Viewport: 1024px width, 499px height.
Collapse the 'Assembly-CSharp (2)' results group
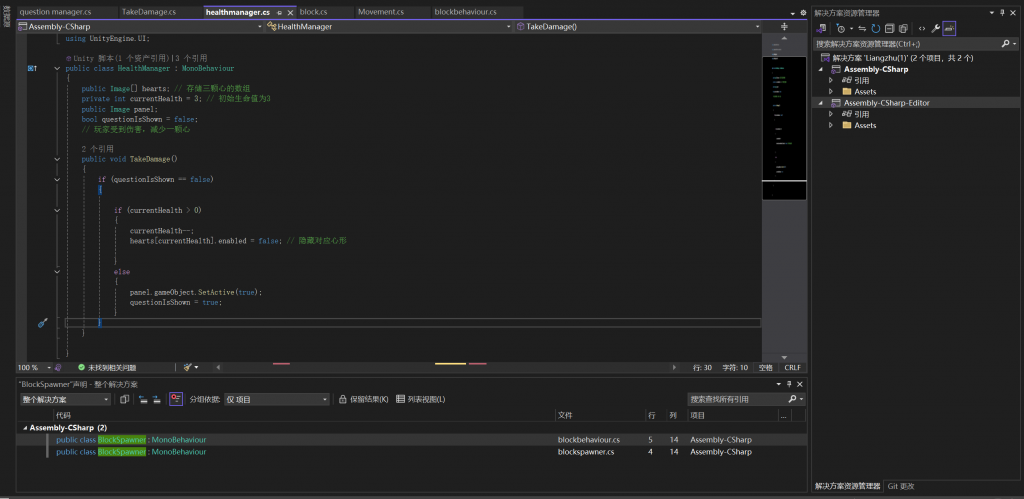[25, 428]
